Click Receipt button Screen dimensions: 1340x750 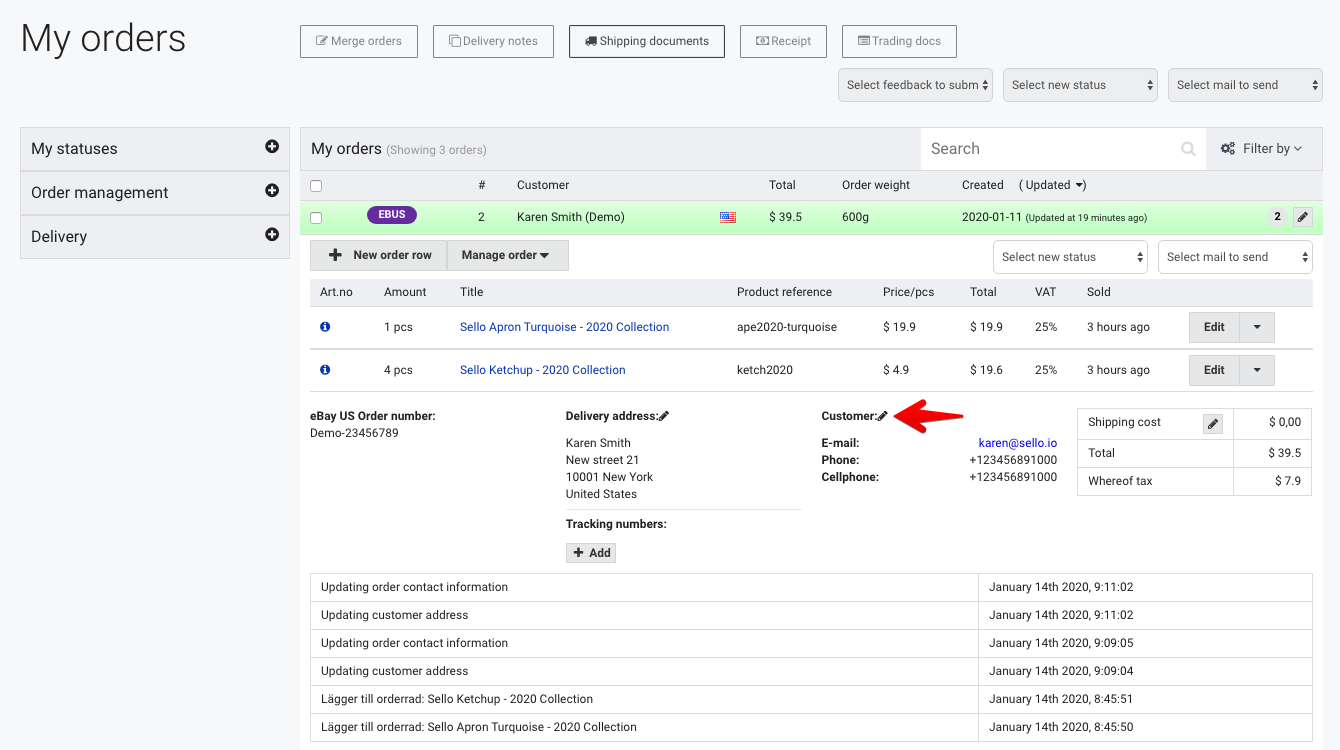[x=784, y=41]
